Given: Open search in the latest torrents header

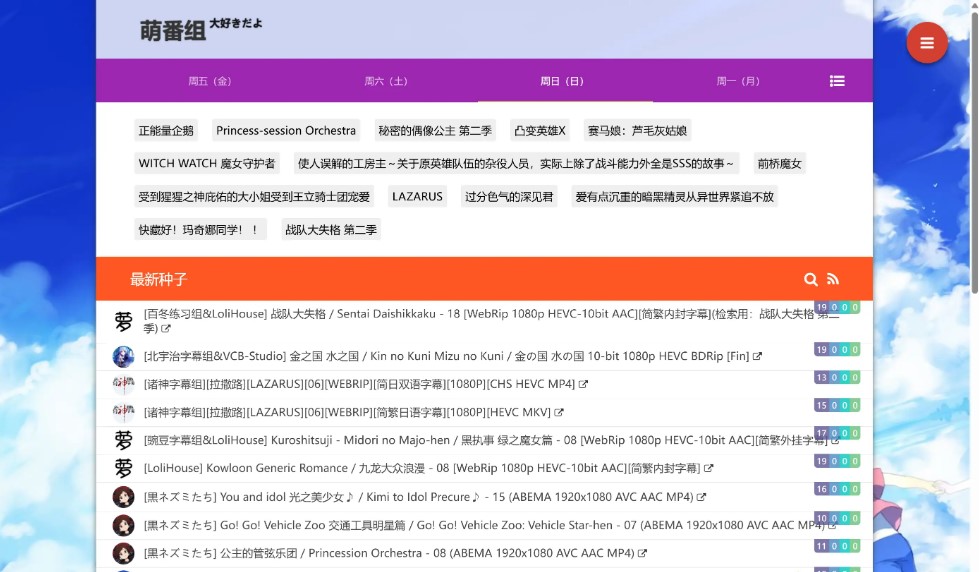Looking at the screenshot, I should pyautogui.click(x=810, y=280).
